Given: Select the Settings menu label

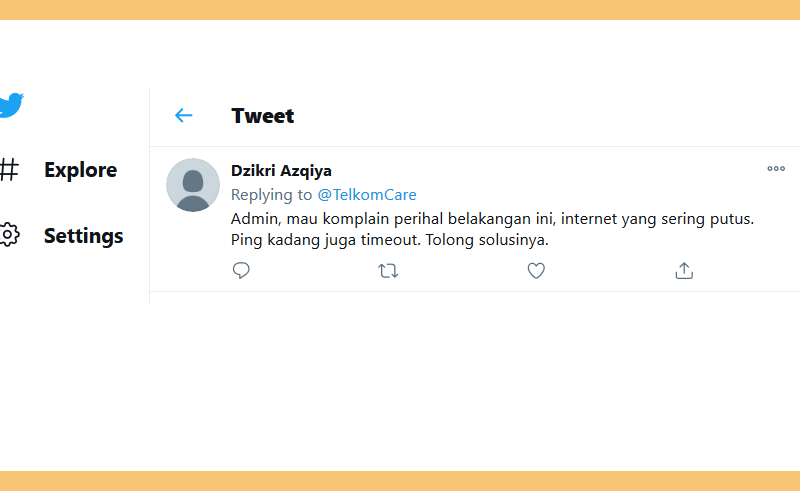Looking at the screenshot, I should tap(84, 236).
